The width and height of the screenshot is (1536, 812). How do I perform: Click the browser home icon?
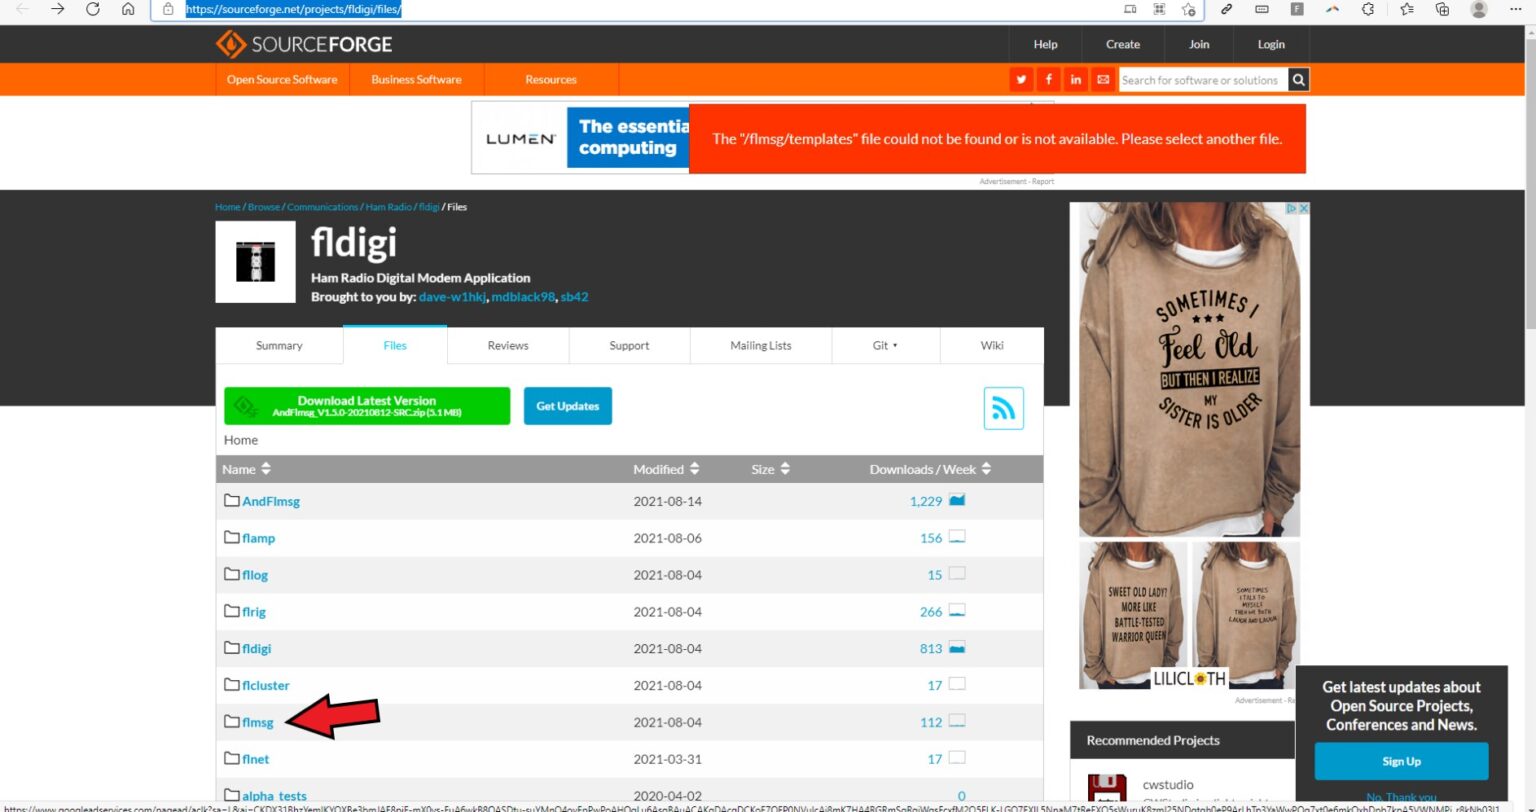coord(128,9)
